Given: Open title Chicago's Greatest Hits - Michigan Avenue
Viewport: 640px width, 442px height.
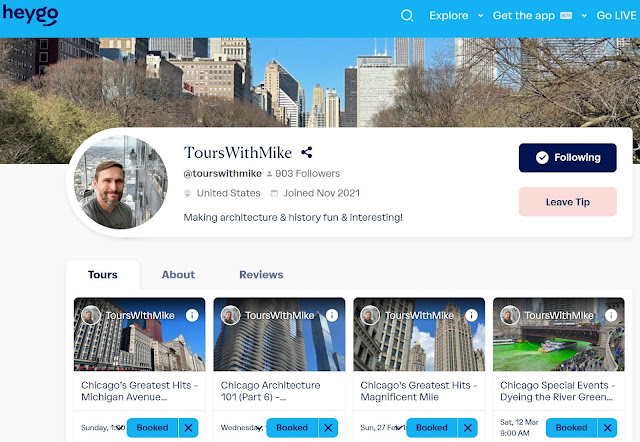Looking at the screenshot, I should pyautogui.click(x=139, y=391).
